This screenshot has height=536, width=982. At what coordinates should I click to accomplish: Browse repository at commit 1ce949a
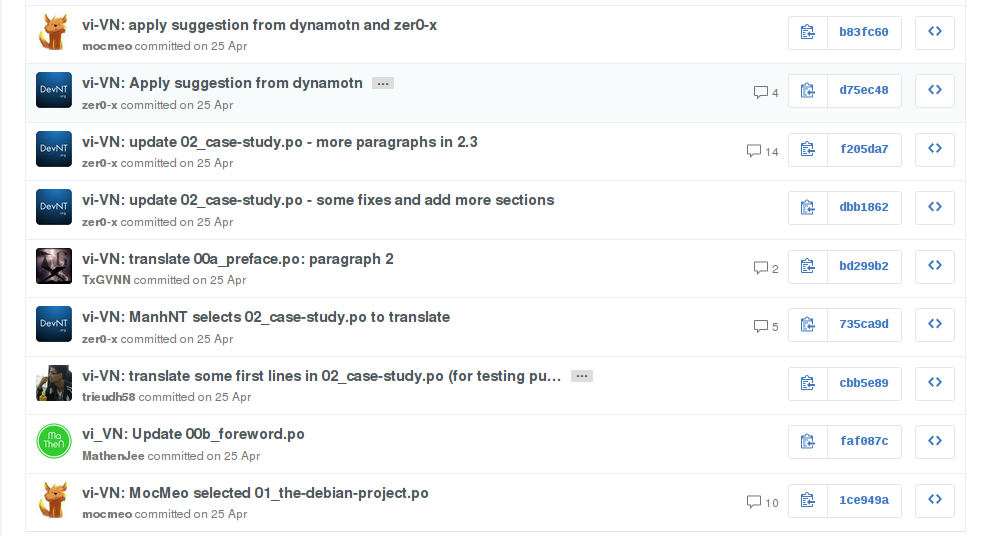935,501
